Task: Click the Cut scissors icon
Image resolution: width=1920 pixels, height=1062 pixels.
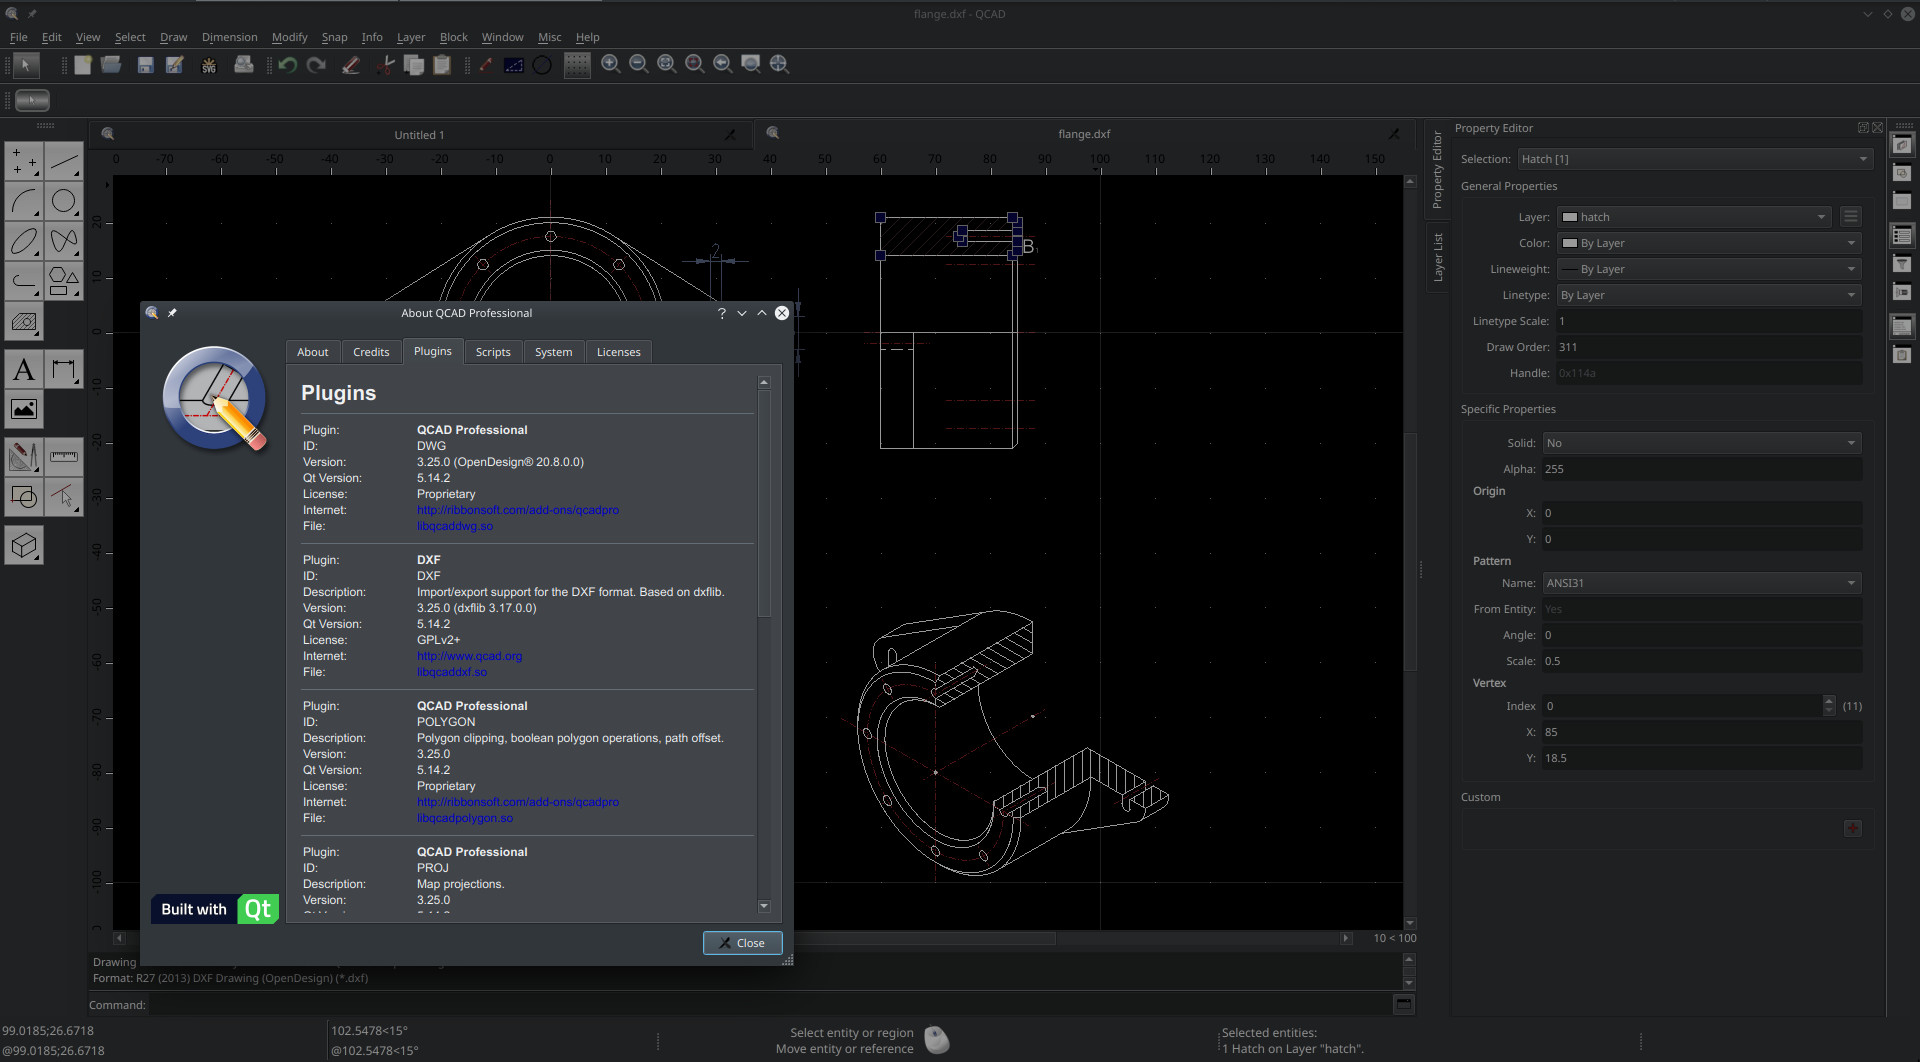Action: click(385, 65)
